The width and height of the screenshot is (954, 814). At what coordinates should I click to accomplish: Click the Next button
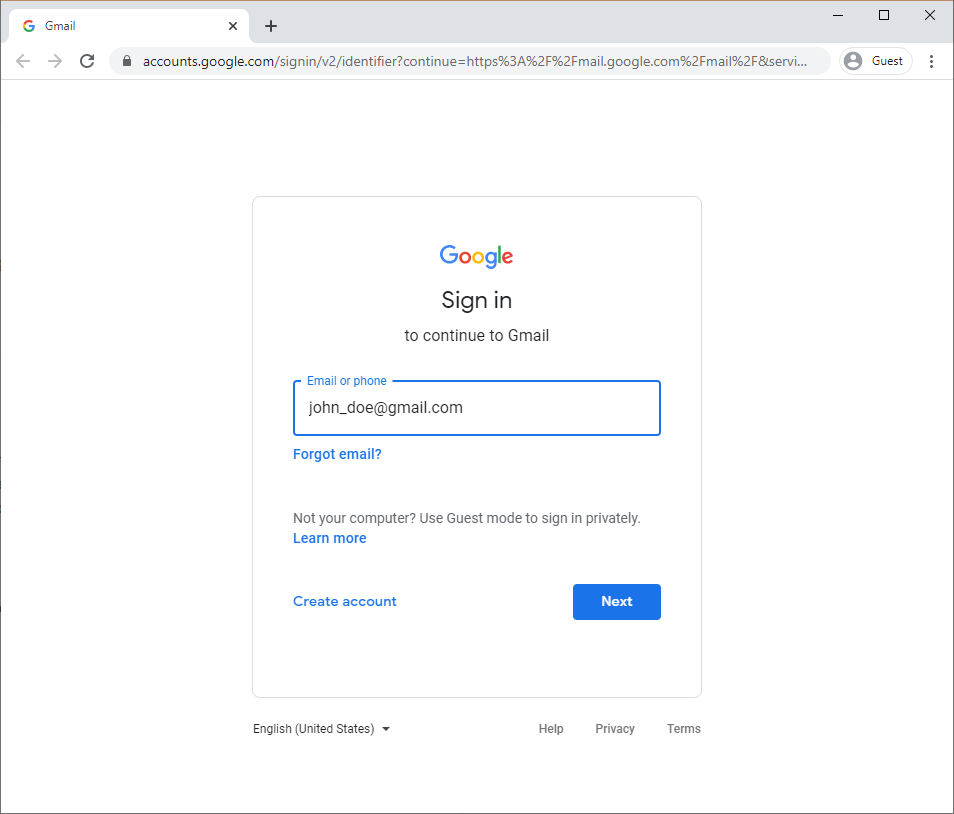(x=616, y=601)
